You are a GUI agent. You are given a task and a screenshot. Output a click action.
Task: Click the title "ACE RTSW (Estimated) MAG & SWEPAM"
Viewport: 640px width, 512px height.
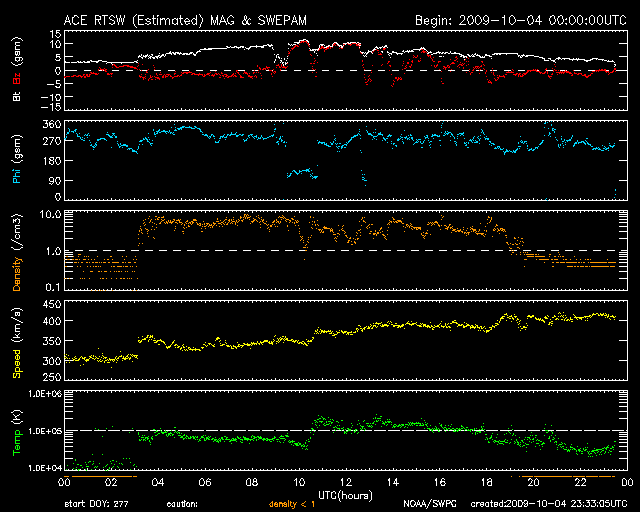coord(185,20)
